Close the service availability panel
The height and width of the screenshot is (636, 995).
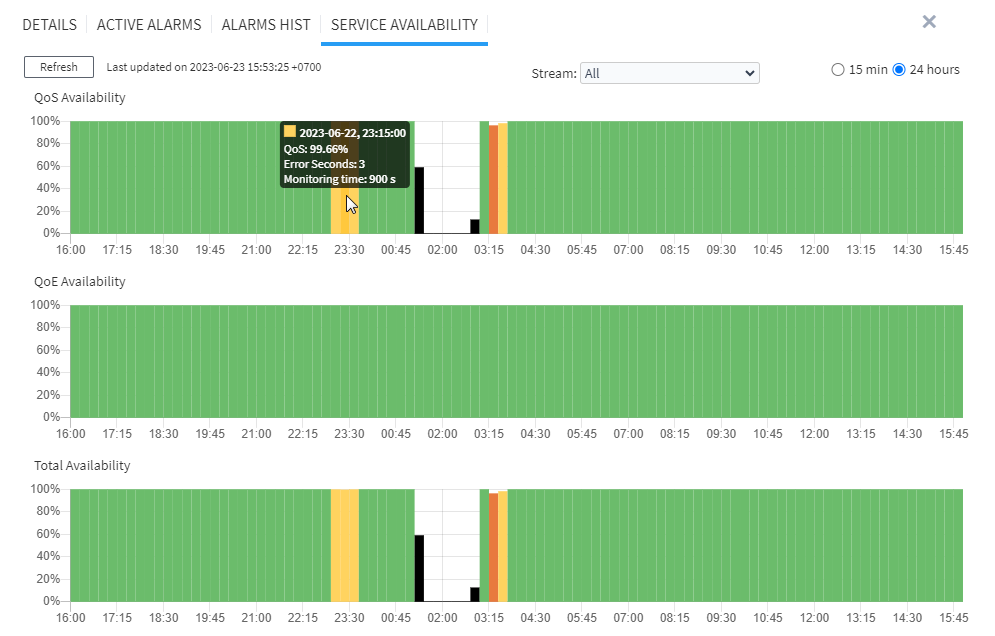[x=928, y=21]
